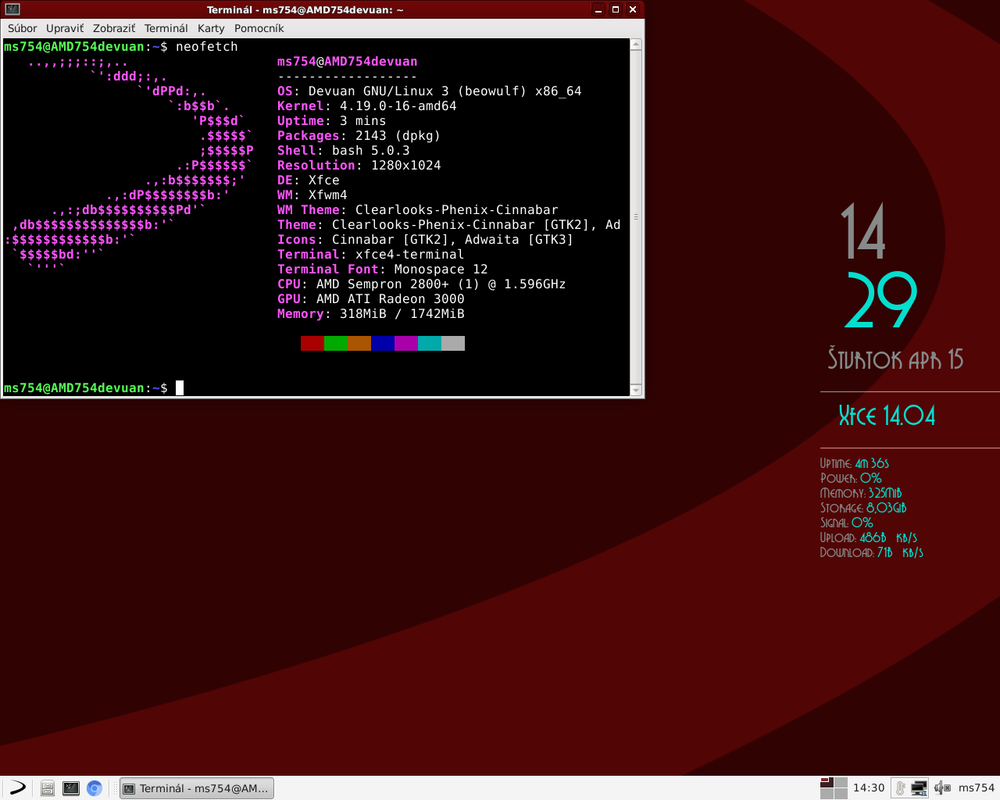Click the 'GPU: AMD ATI Radeon 3000' line

(371, 299)
